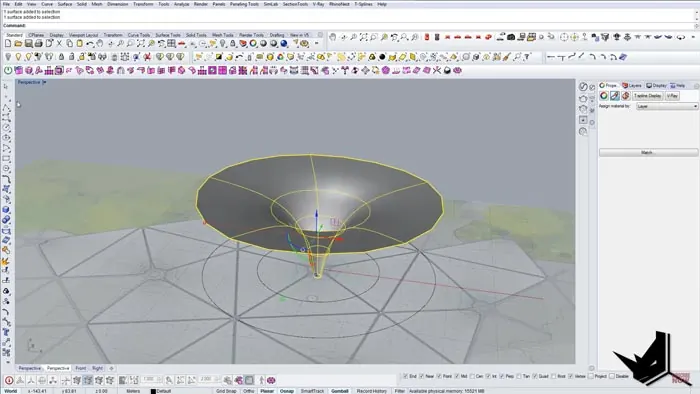This screenshot has width=700, height=394.
Task: Select the Box tool in left sidebar
Action: [6, 210]
